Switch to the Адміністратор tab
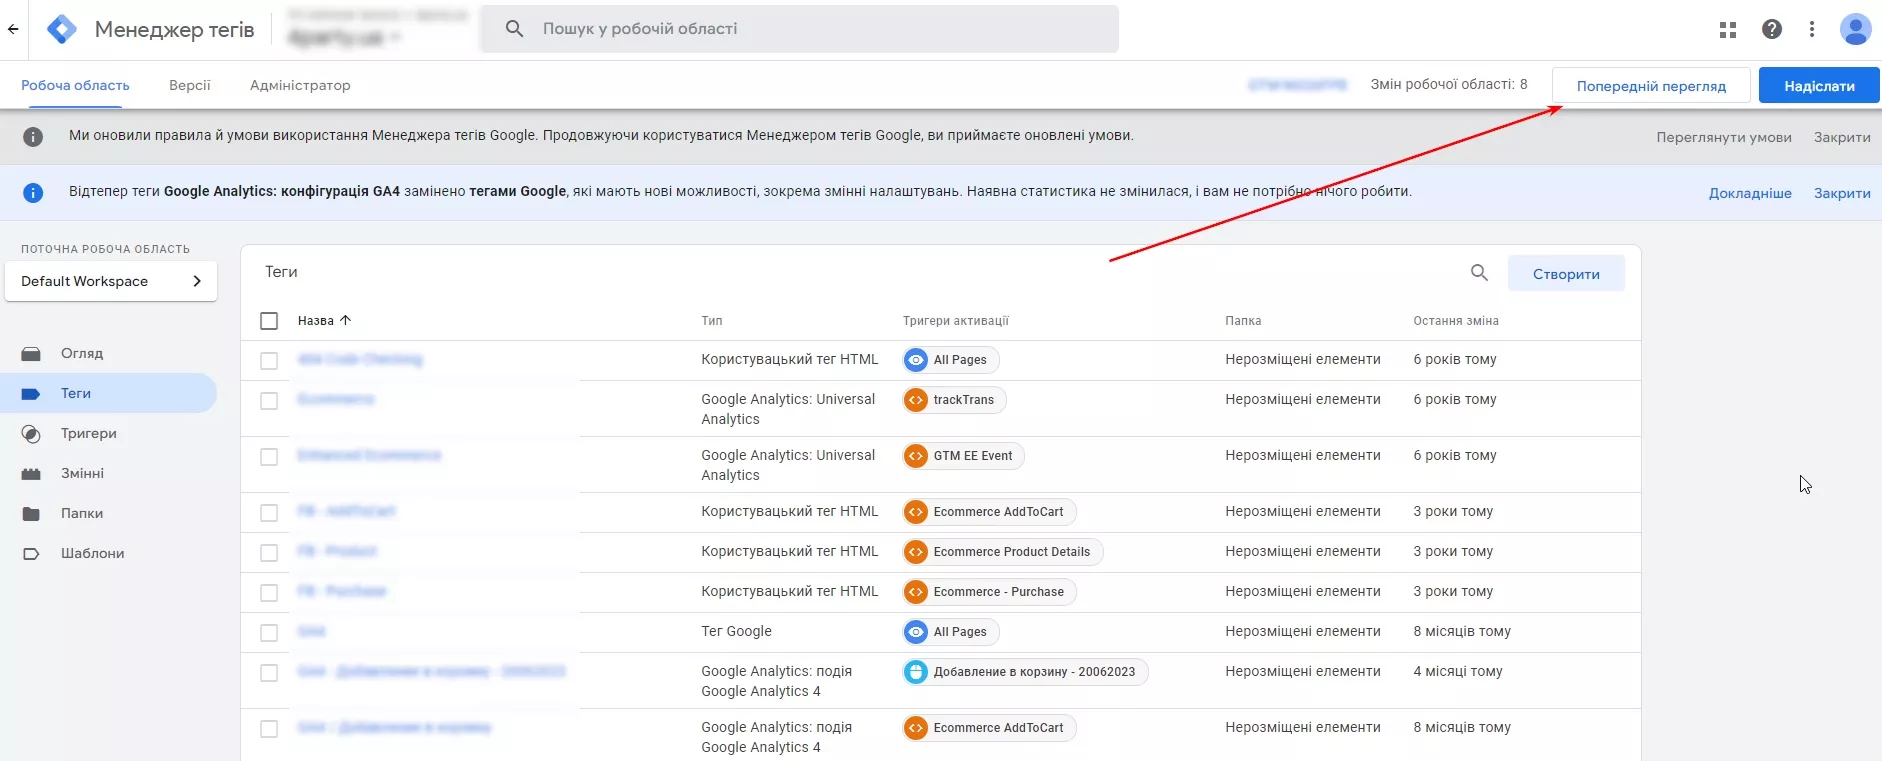 pyautogui.click(x=300, y=85)
